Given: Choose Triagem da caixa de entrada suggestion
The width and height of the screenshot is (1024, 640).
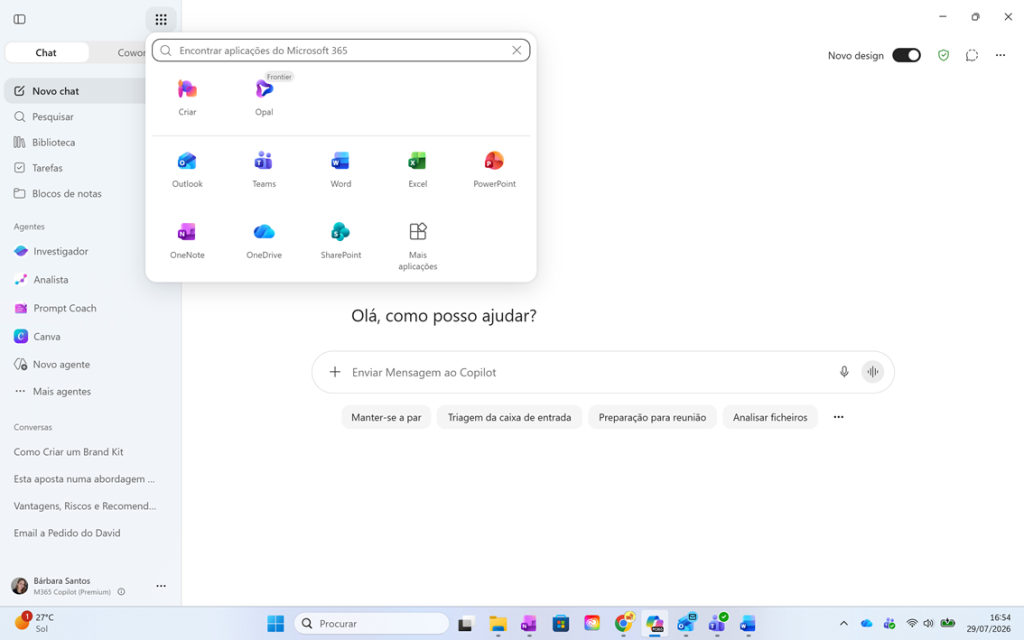Looking at the screenshot, I should (x=509, y=417).
